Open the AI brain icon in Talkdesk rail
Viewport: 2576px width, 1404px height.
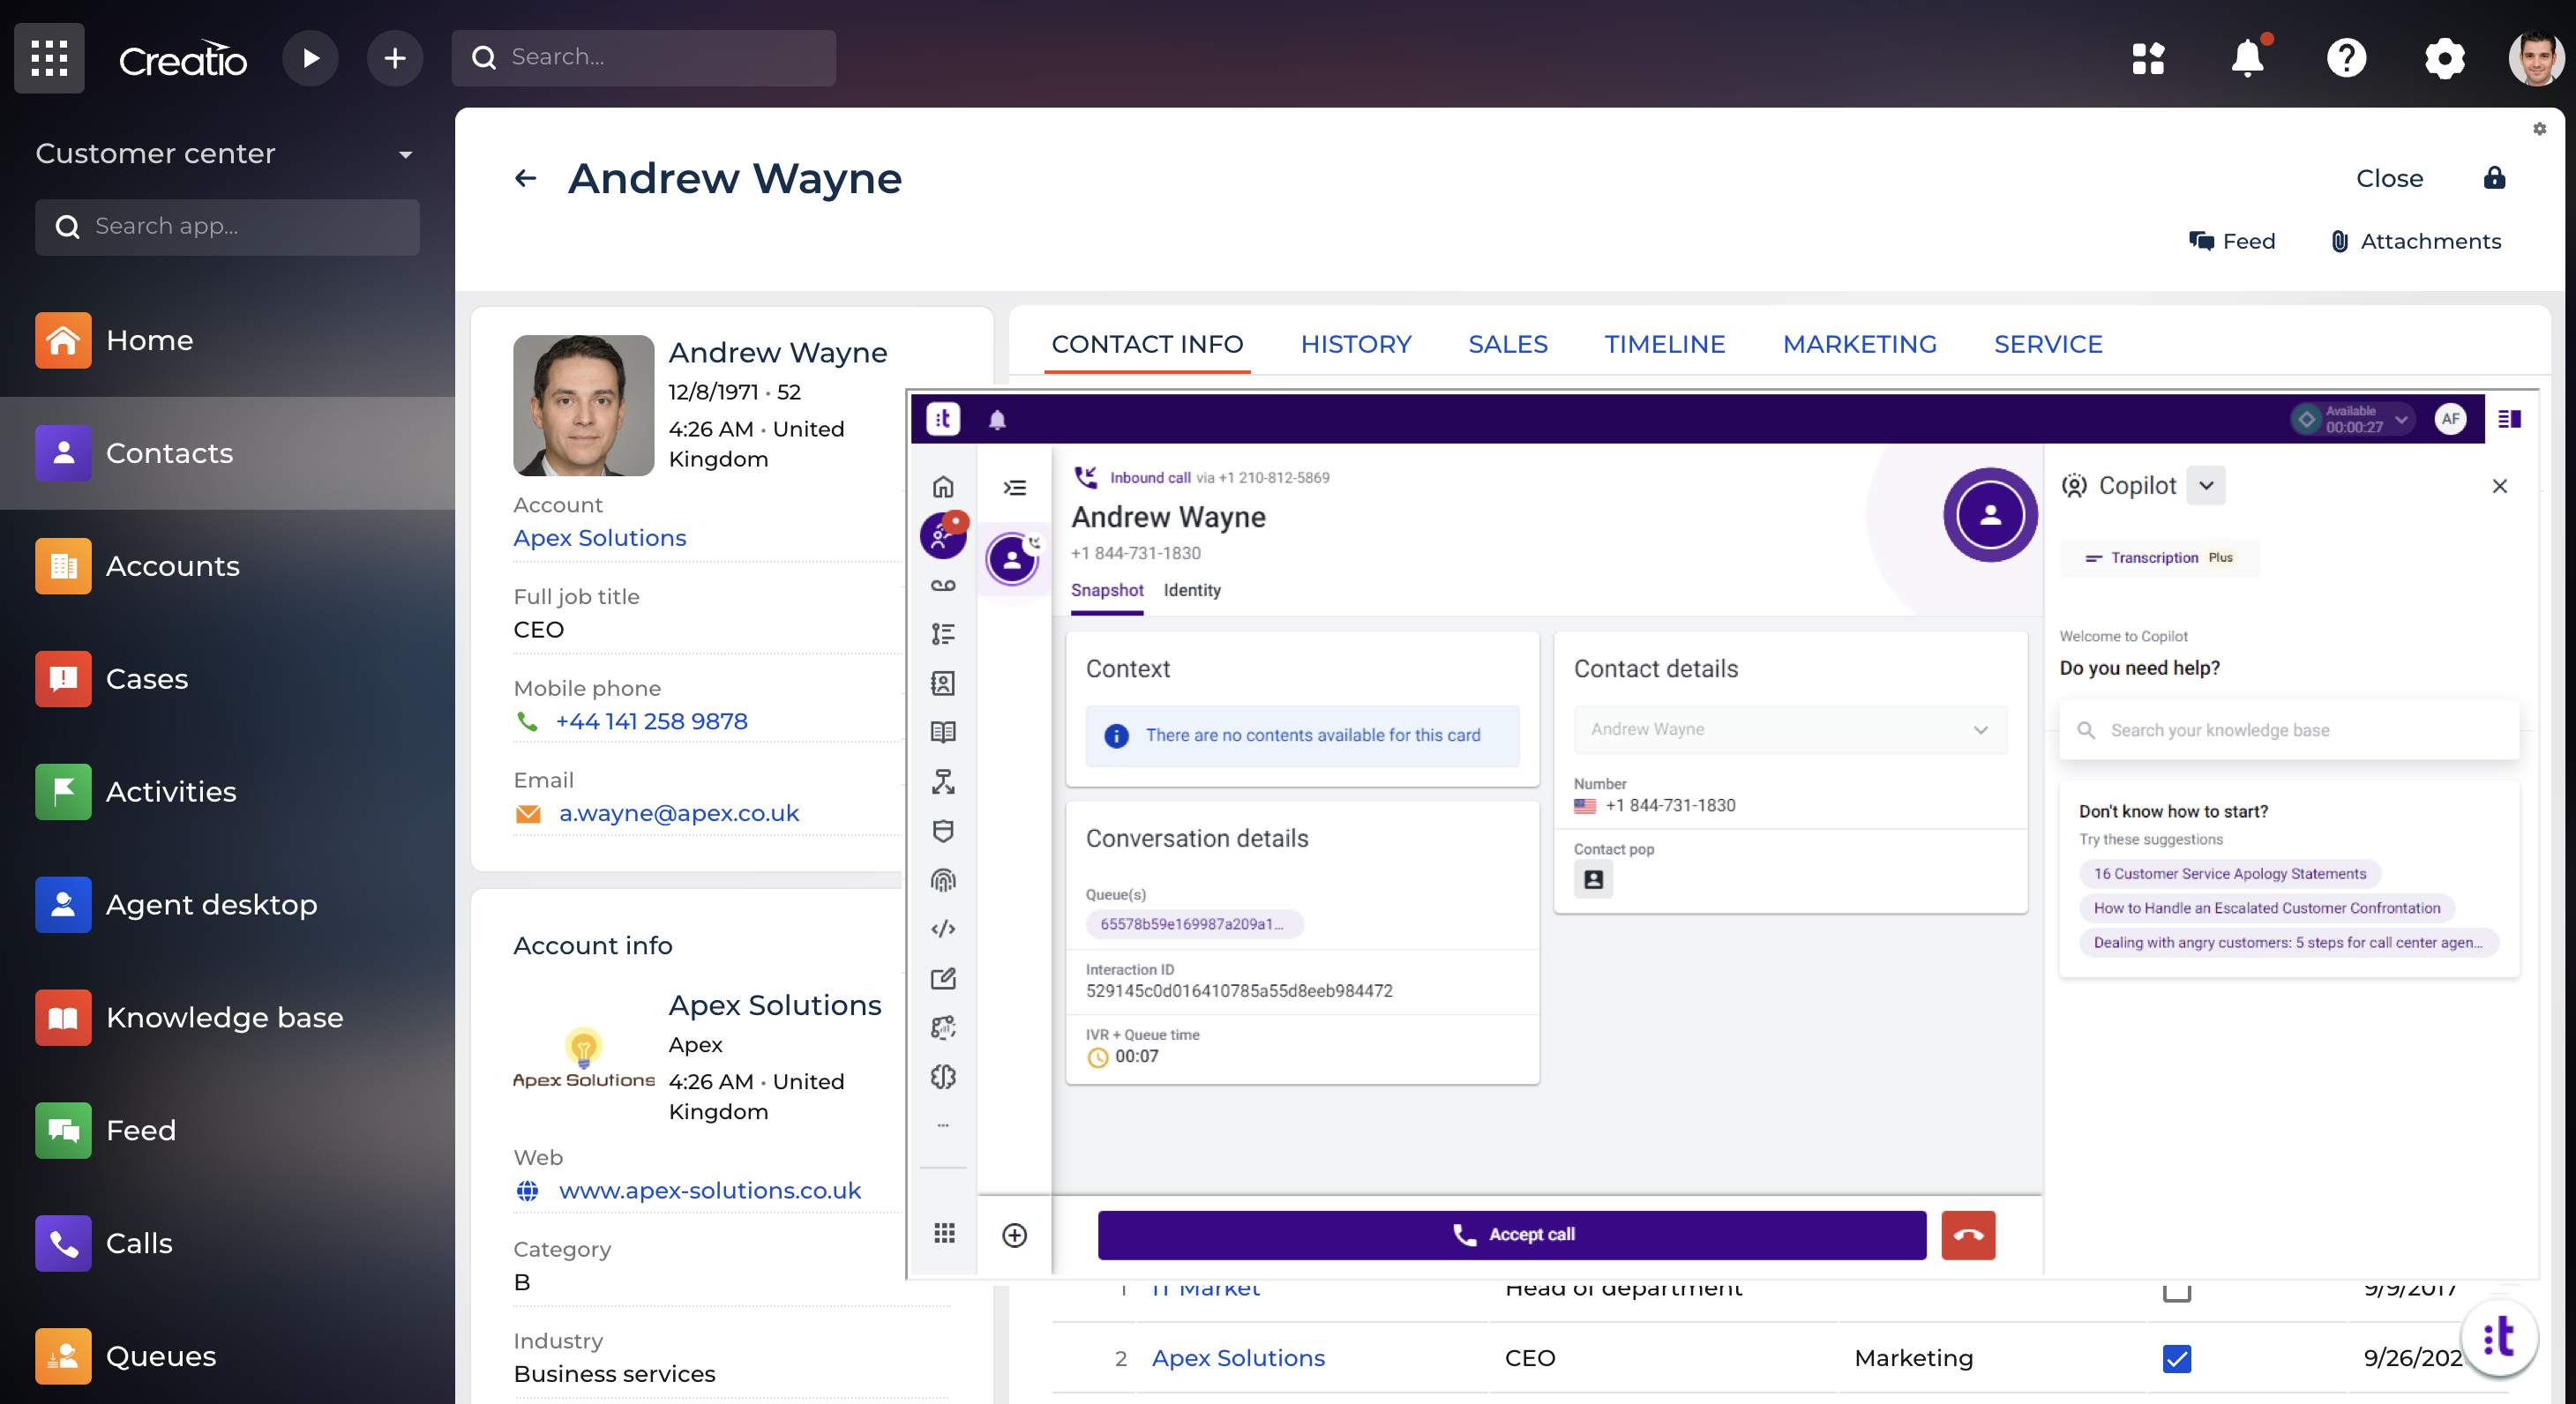[x=943, y=1077]
